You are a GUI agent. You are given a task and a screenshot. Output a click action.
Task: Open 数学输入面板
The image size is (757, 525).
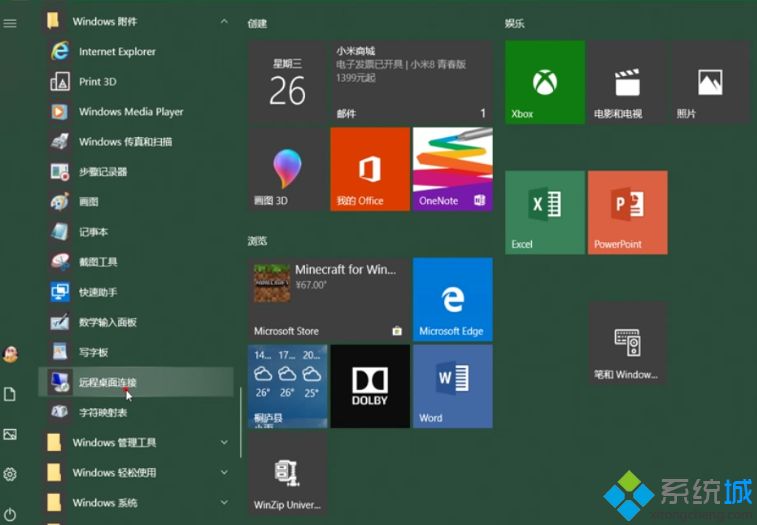point(136,322)
